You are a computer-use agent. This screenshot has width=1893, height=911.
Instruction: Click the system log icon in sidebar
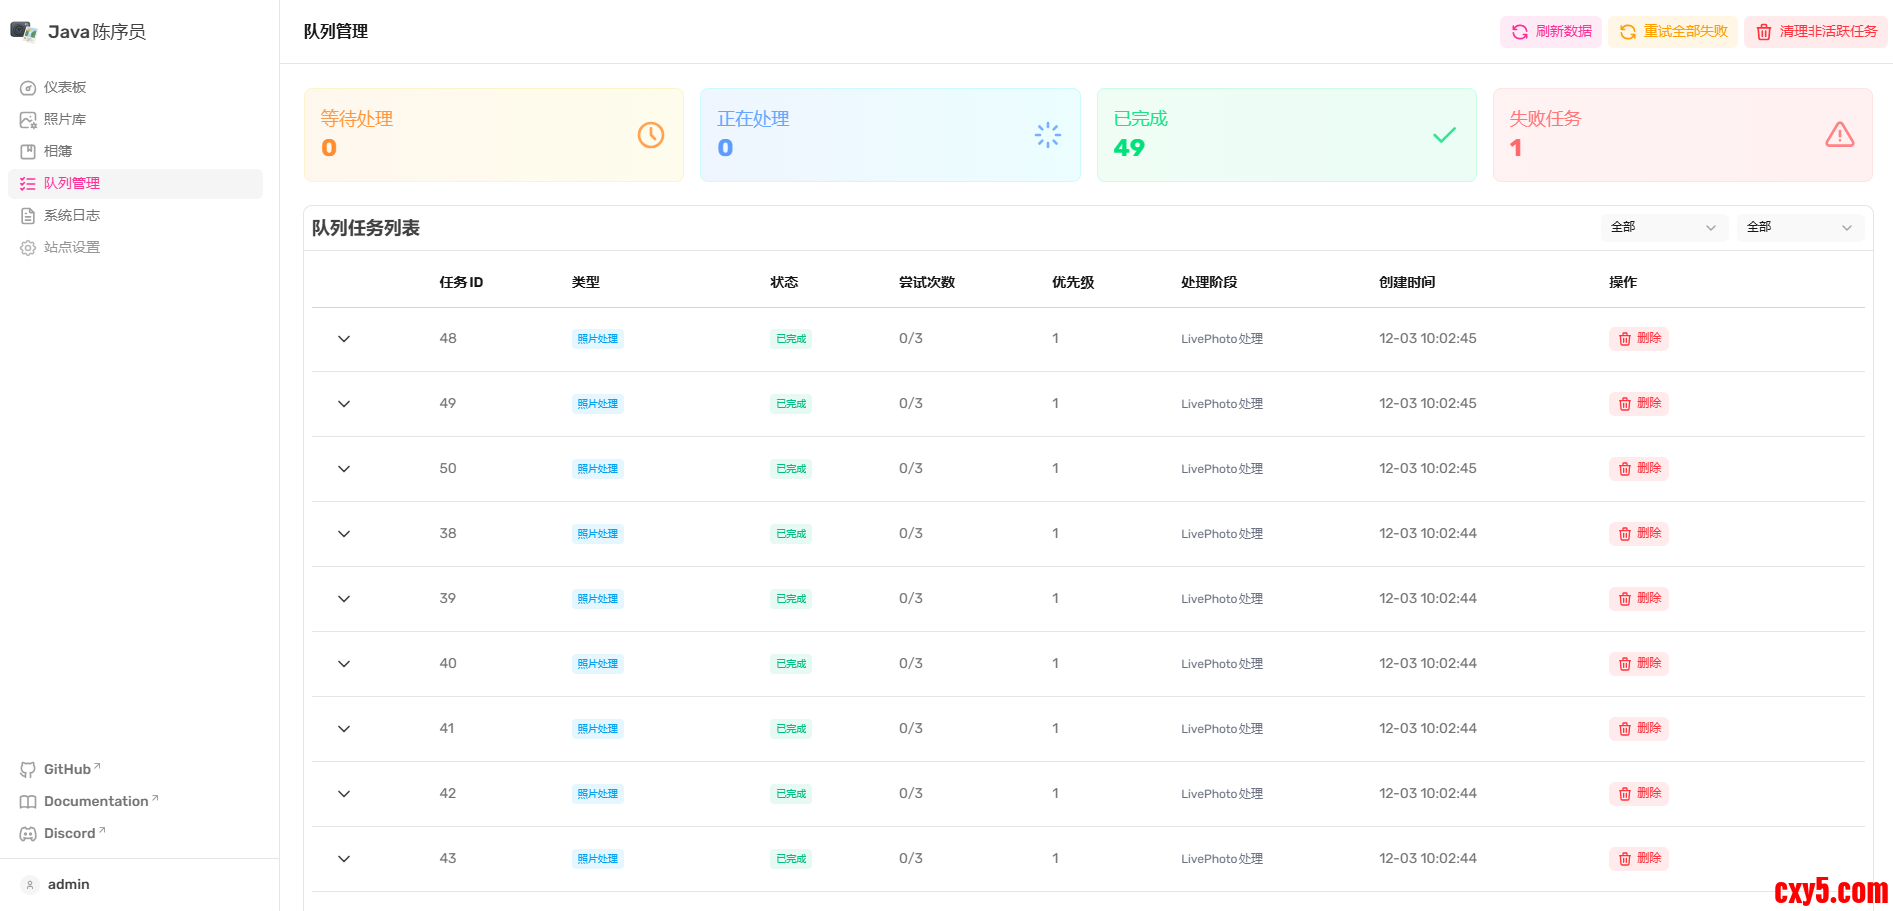(28, 216)
